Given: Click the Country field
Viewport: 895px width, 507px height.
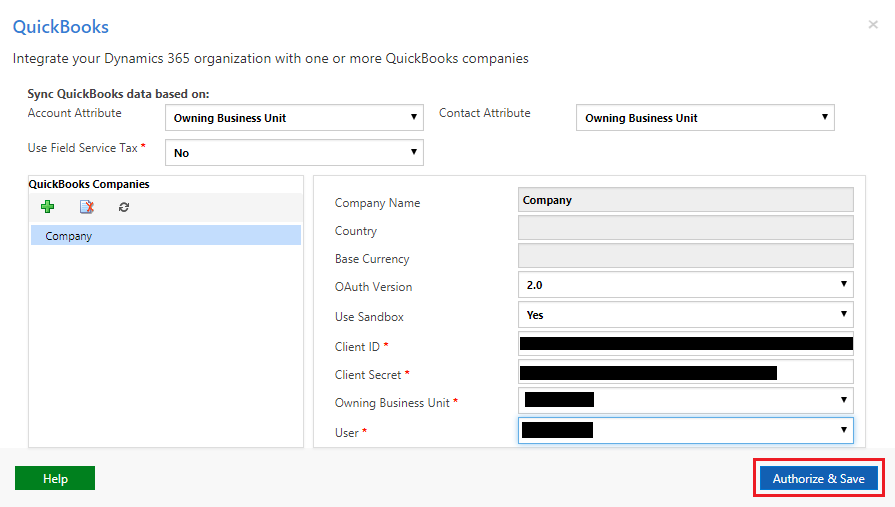Looking at the screenshot, I should coord(686,228).
